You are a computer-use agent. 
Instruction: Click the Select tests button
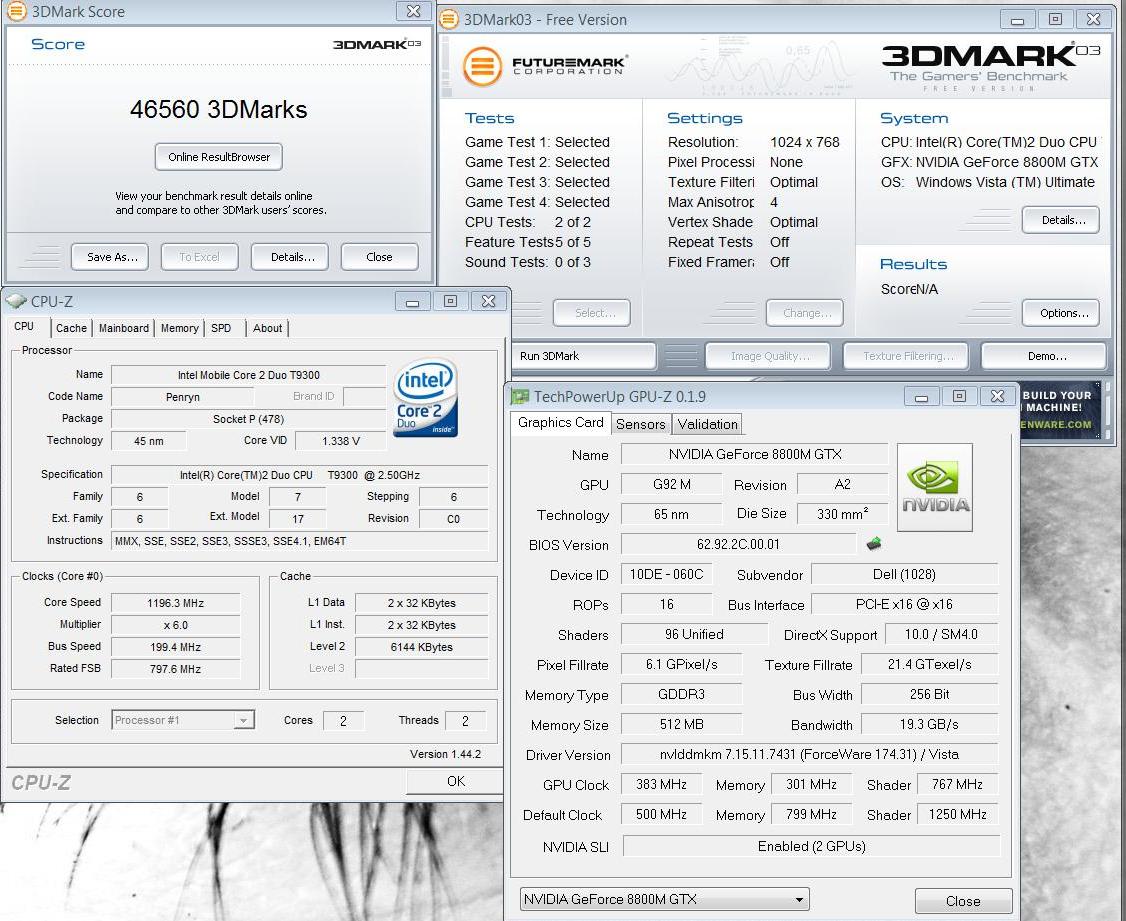pos(592,313)
